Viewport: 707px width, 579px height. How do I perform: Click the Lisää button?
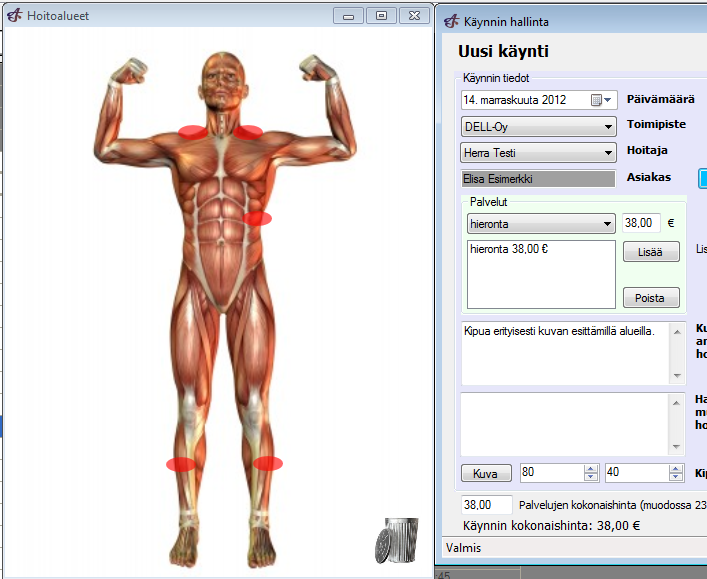point(651,252)
